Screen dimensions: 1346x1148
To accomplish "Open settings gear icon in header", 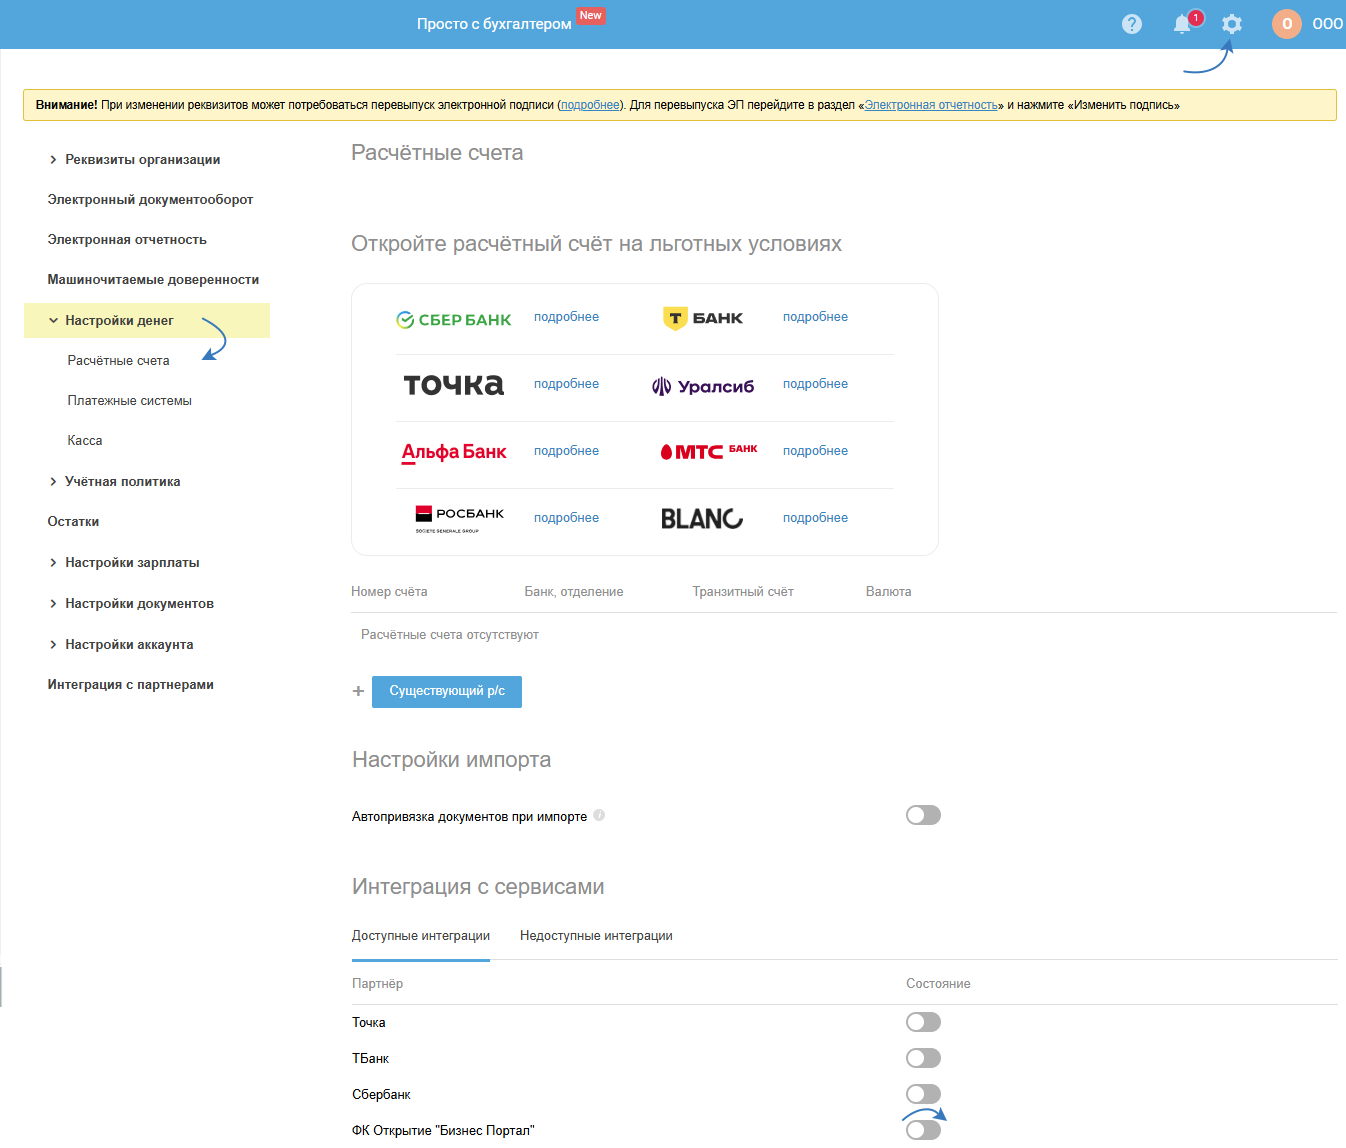I will tap(1232, 24).
